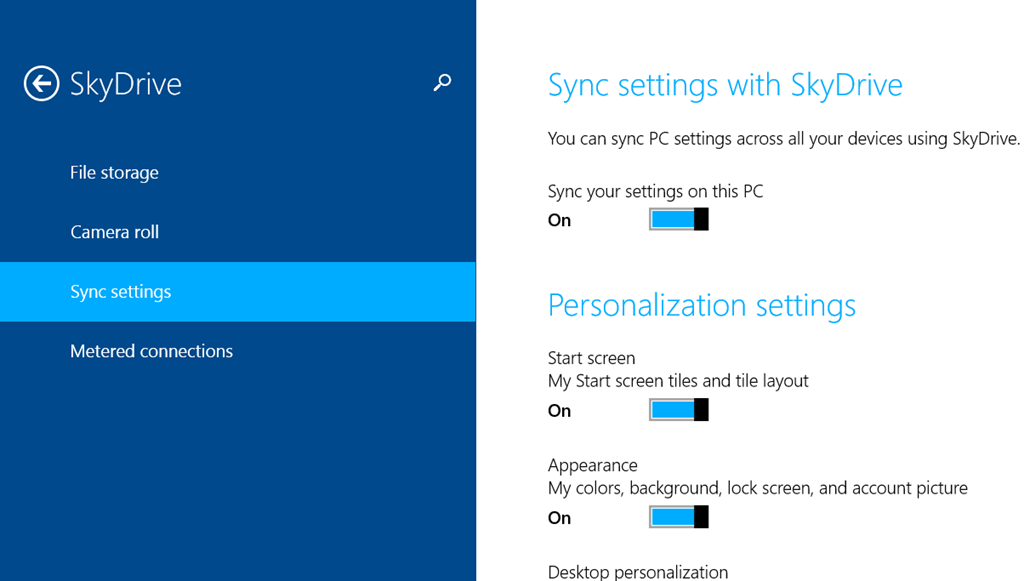The height and width of the screenshot is (581, 1024).
Task: Click the Appearance setting label
Action: [x=592, y=465]
